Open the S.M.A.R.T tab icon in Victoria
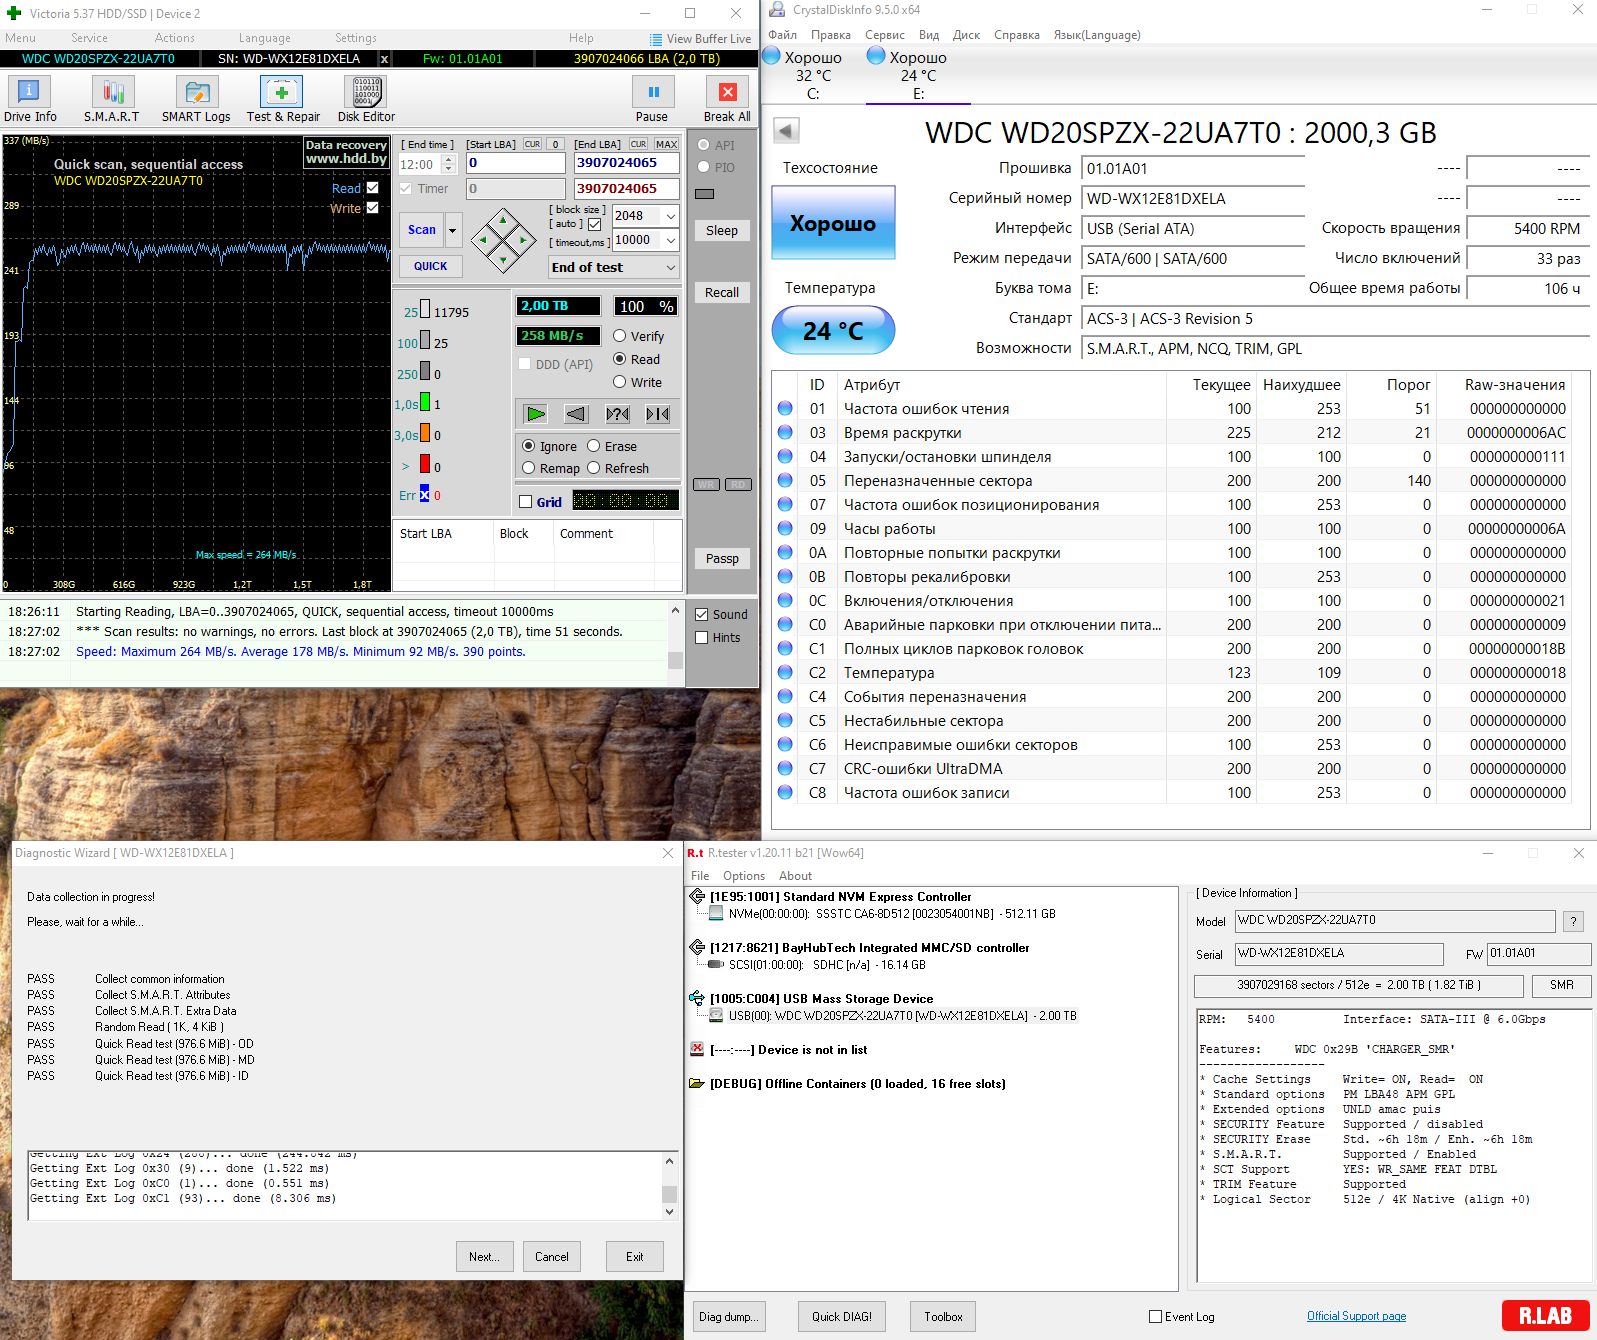This screenshot has height=1340, width=1597. (x=112, y=100)
